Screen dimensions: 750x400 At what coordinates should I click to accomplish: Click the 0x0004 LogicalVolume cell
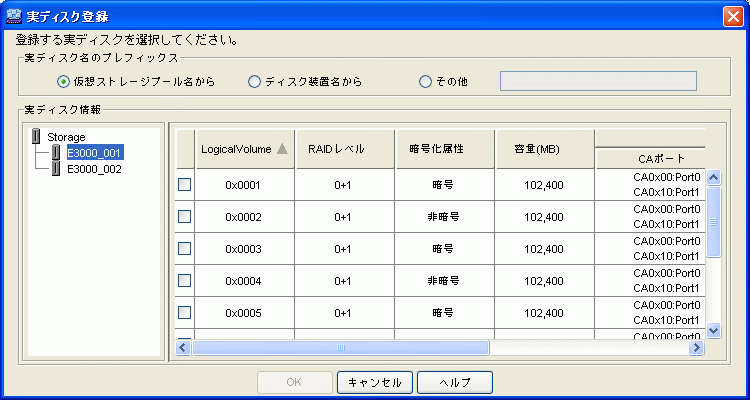tap(244, 281)
